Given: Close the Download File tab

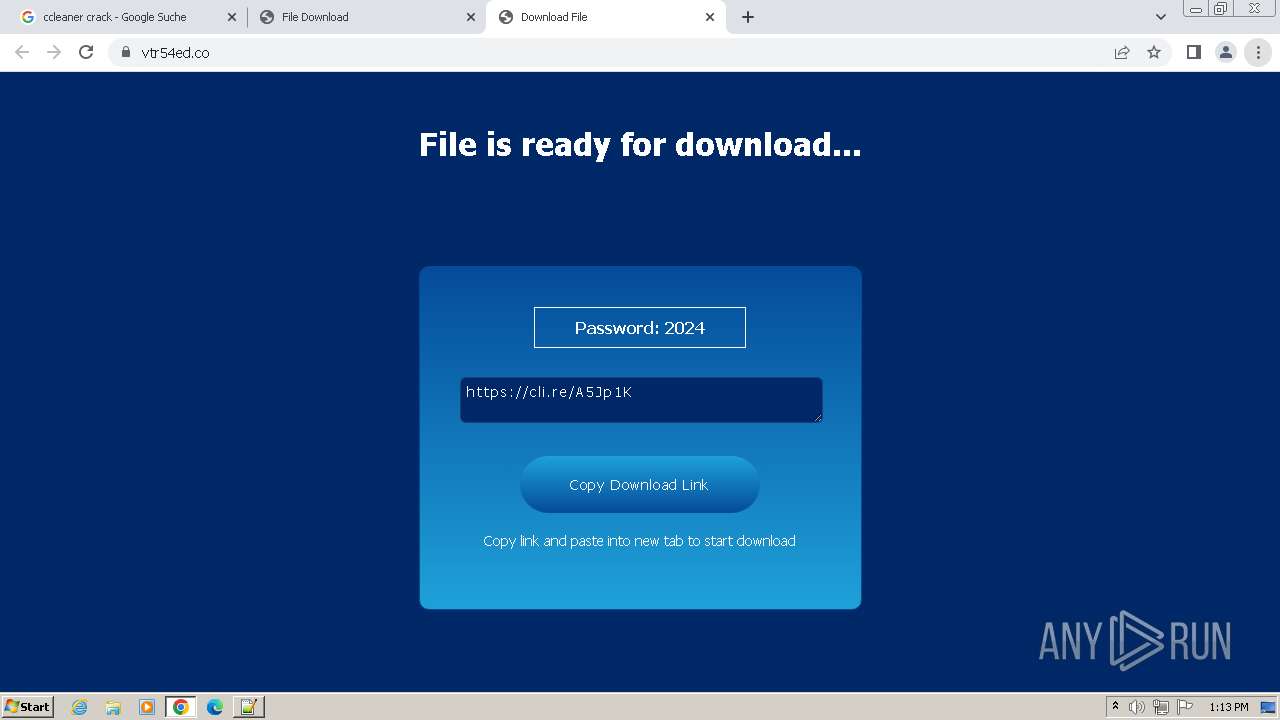Looking at the screenshot, I should click(x=710, y=17).
